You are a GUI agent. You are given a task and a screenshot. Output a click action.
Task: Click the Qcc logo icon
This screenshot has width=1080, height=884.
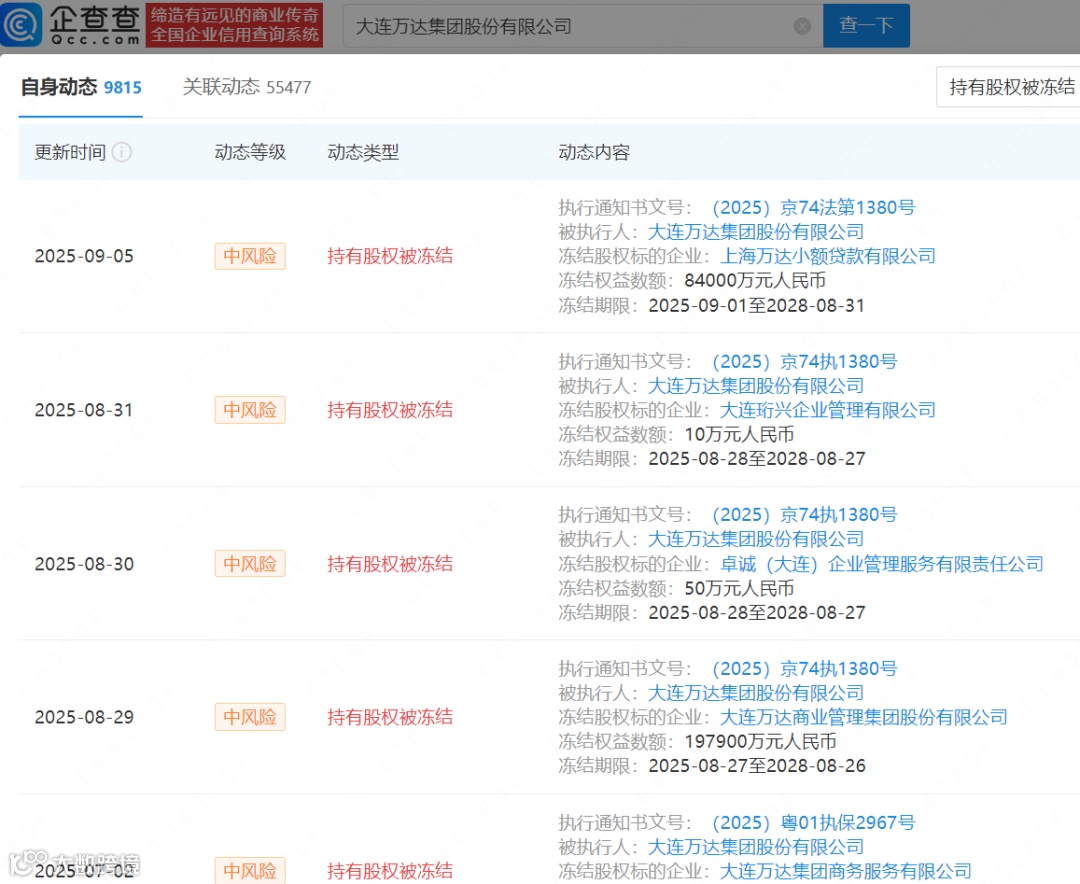(x=22, y=25)
